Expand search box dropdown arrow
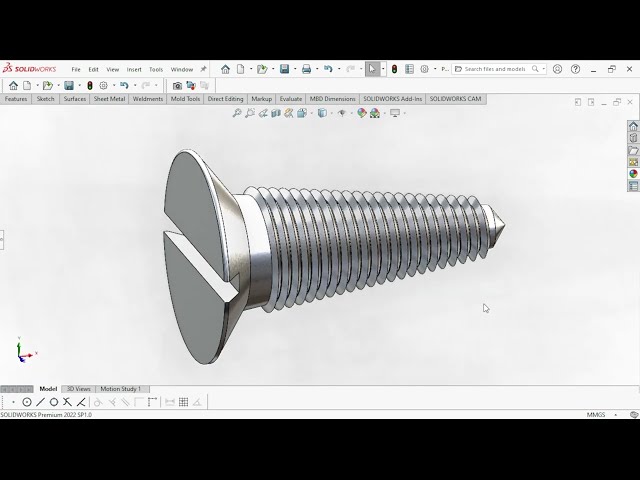This screenshot has width=640, height=480. (x=543, y=69)
